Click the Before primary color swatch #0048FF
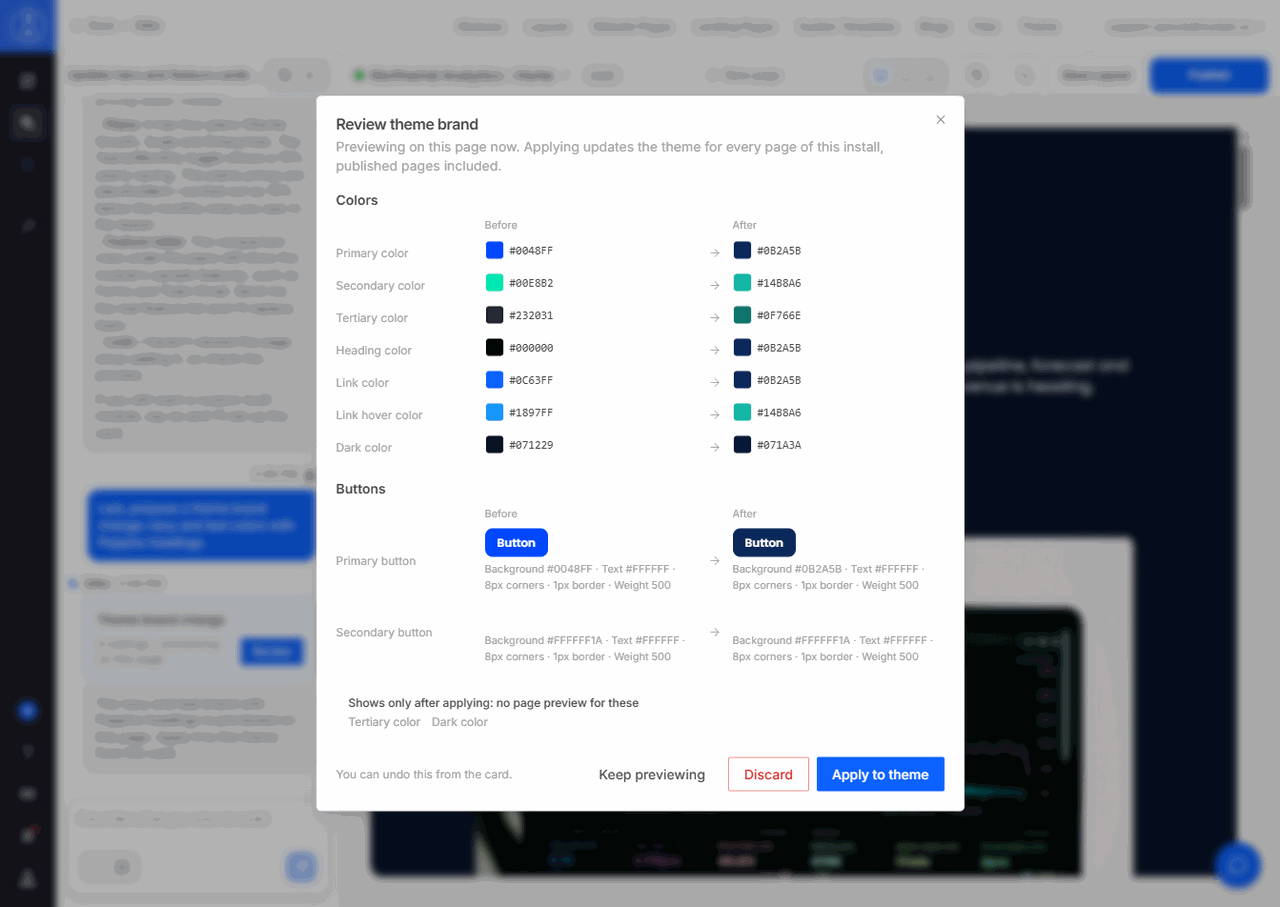 point(494,250)
